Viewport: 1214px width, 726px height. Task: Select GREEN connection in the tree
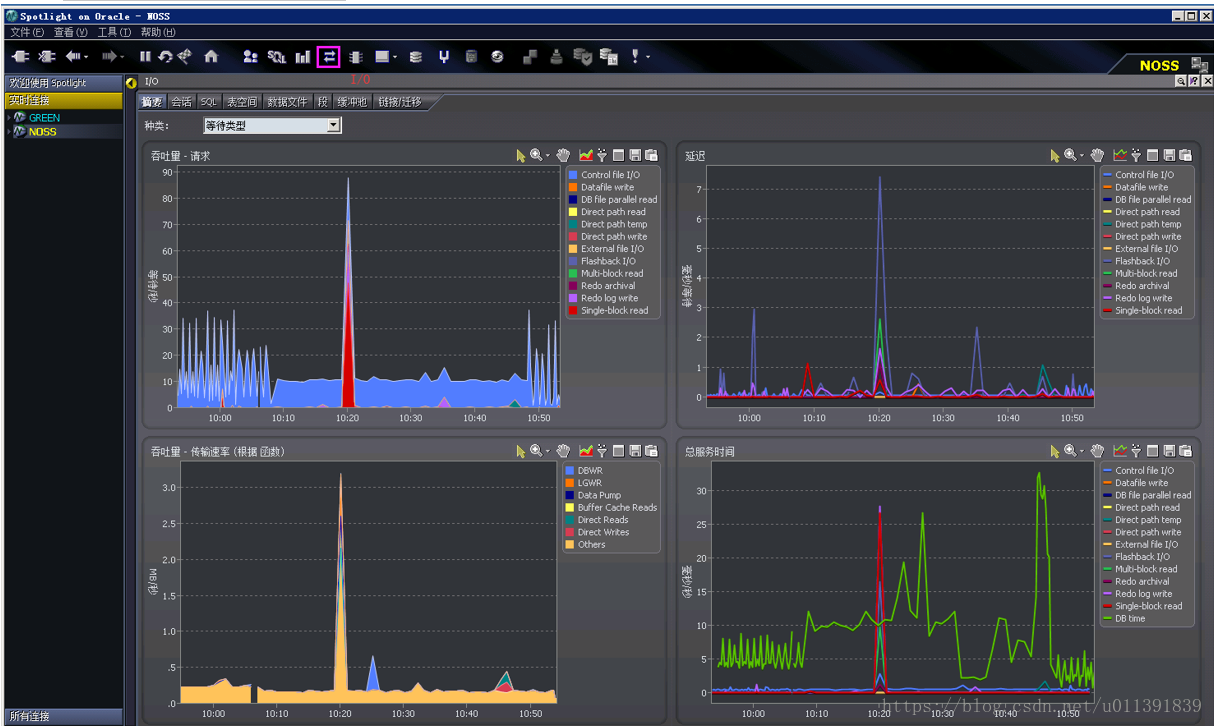(44, 117)
